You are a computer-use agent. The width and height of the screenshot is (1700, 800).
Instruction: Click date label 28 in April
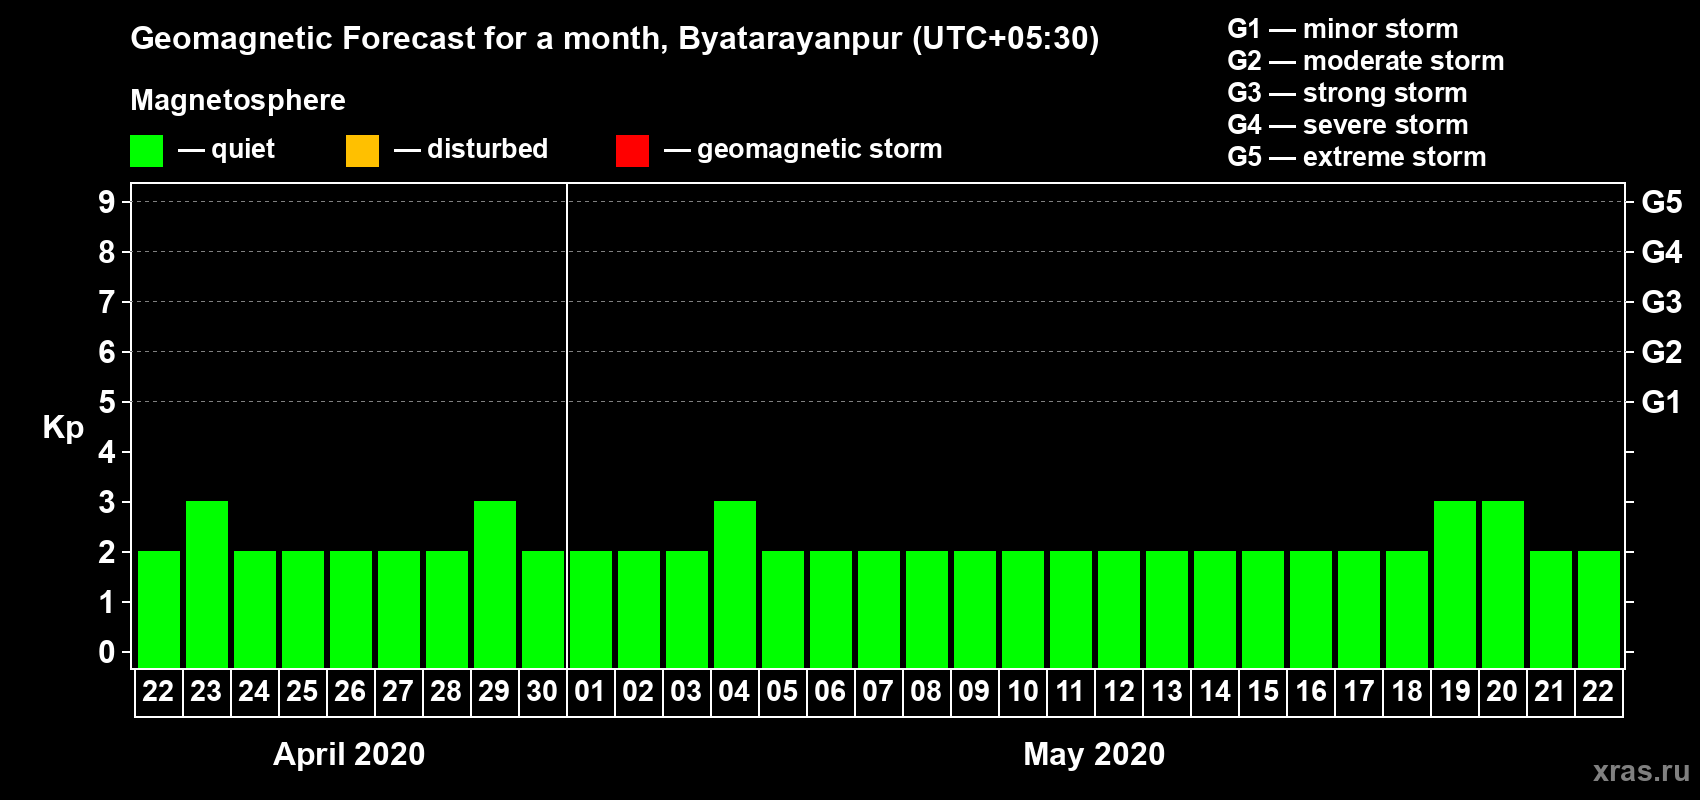pyautogui.click(x=446, y=691)
